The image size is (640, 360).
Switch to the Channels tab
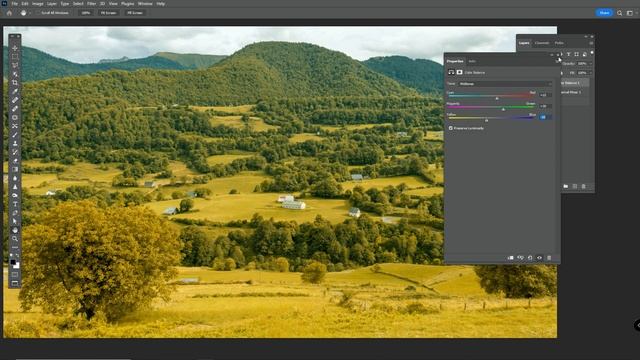click(x=542, y=43)
